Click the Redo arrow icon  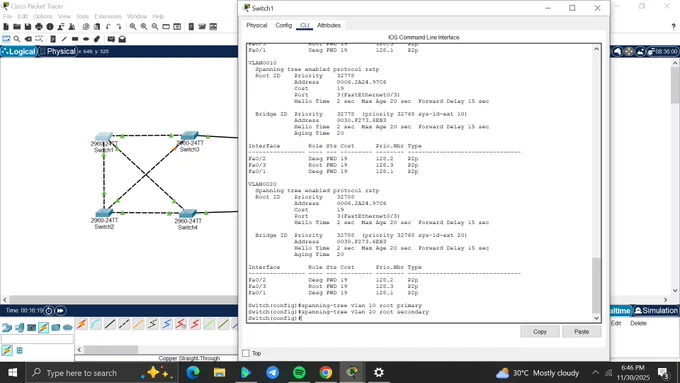(119, 27)
